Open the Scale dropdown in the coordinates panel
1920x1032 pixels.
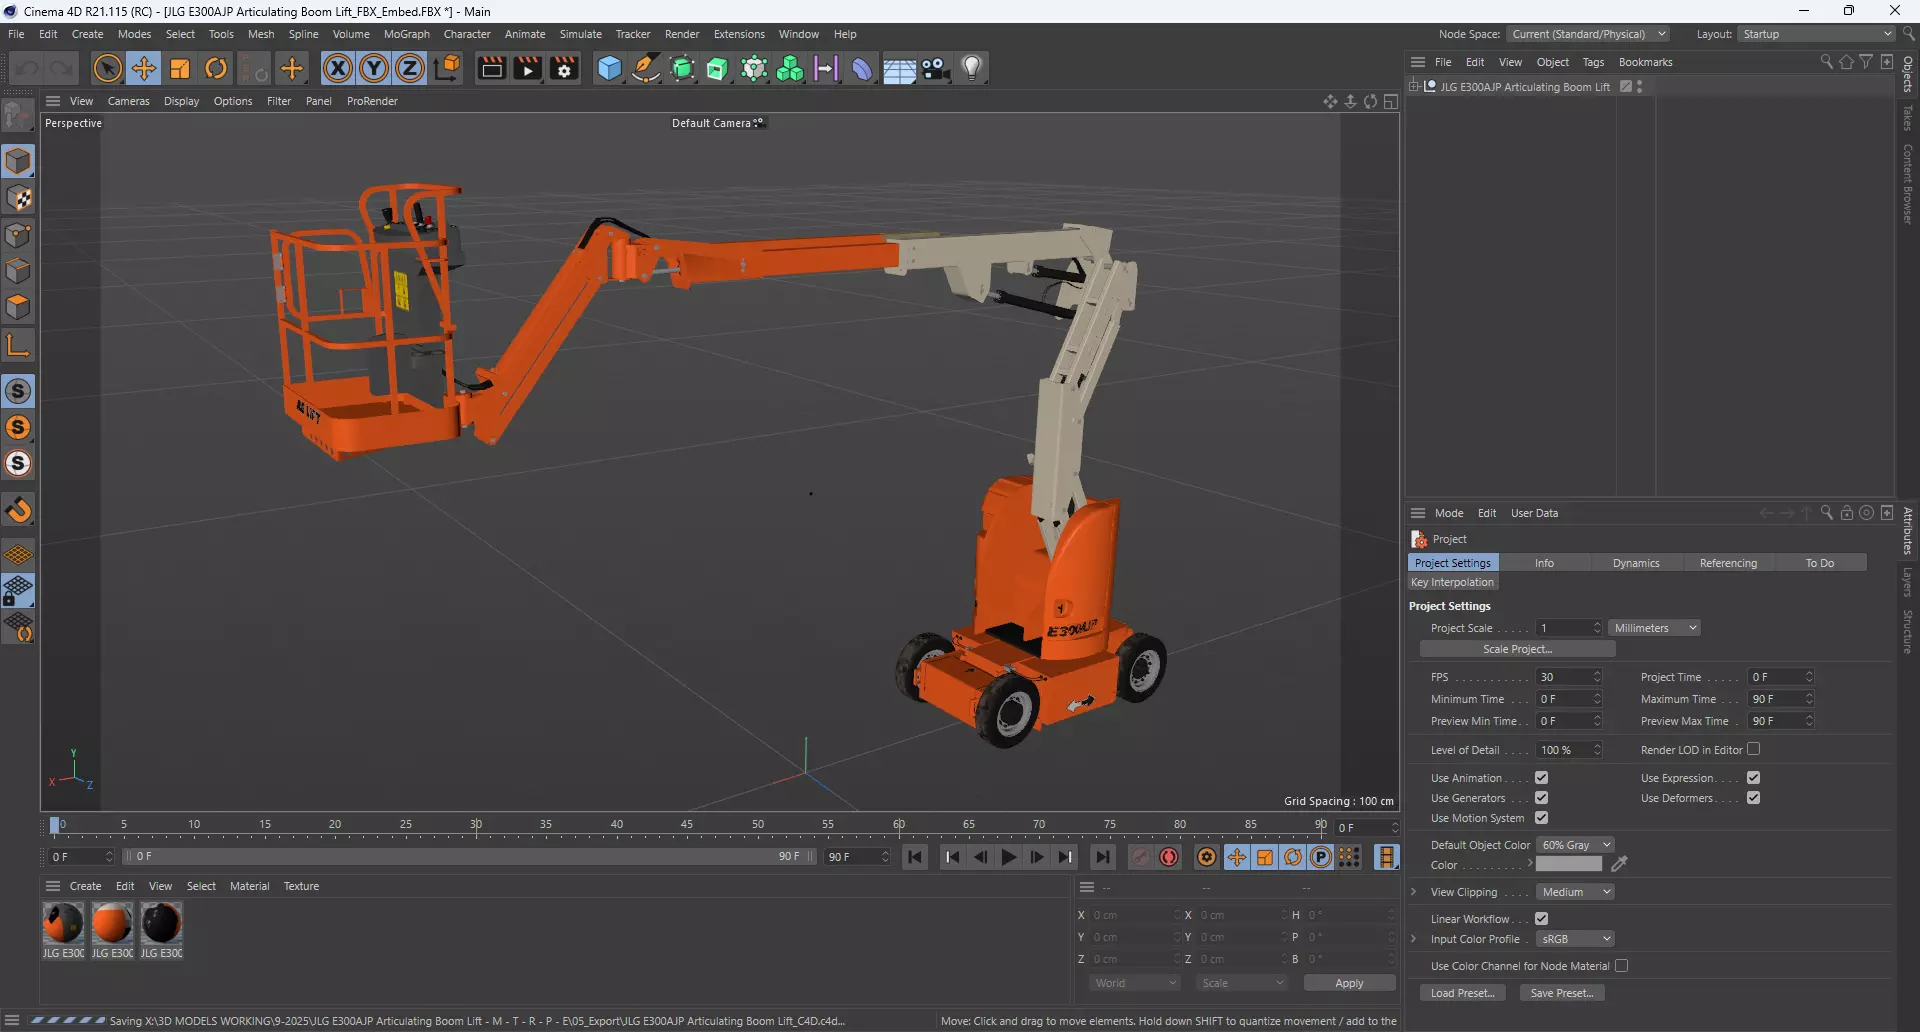pos(1242,983)
